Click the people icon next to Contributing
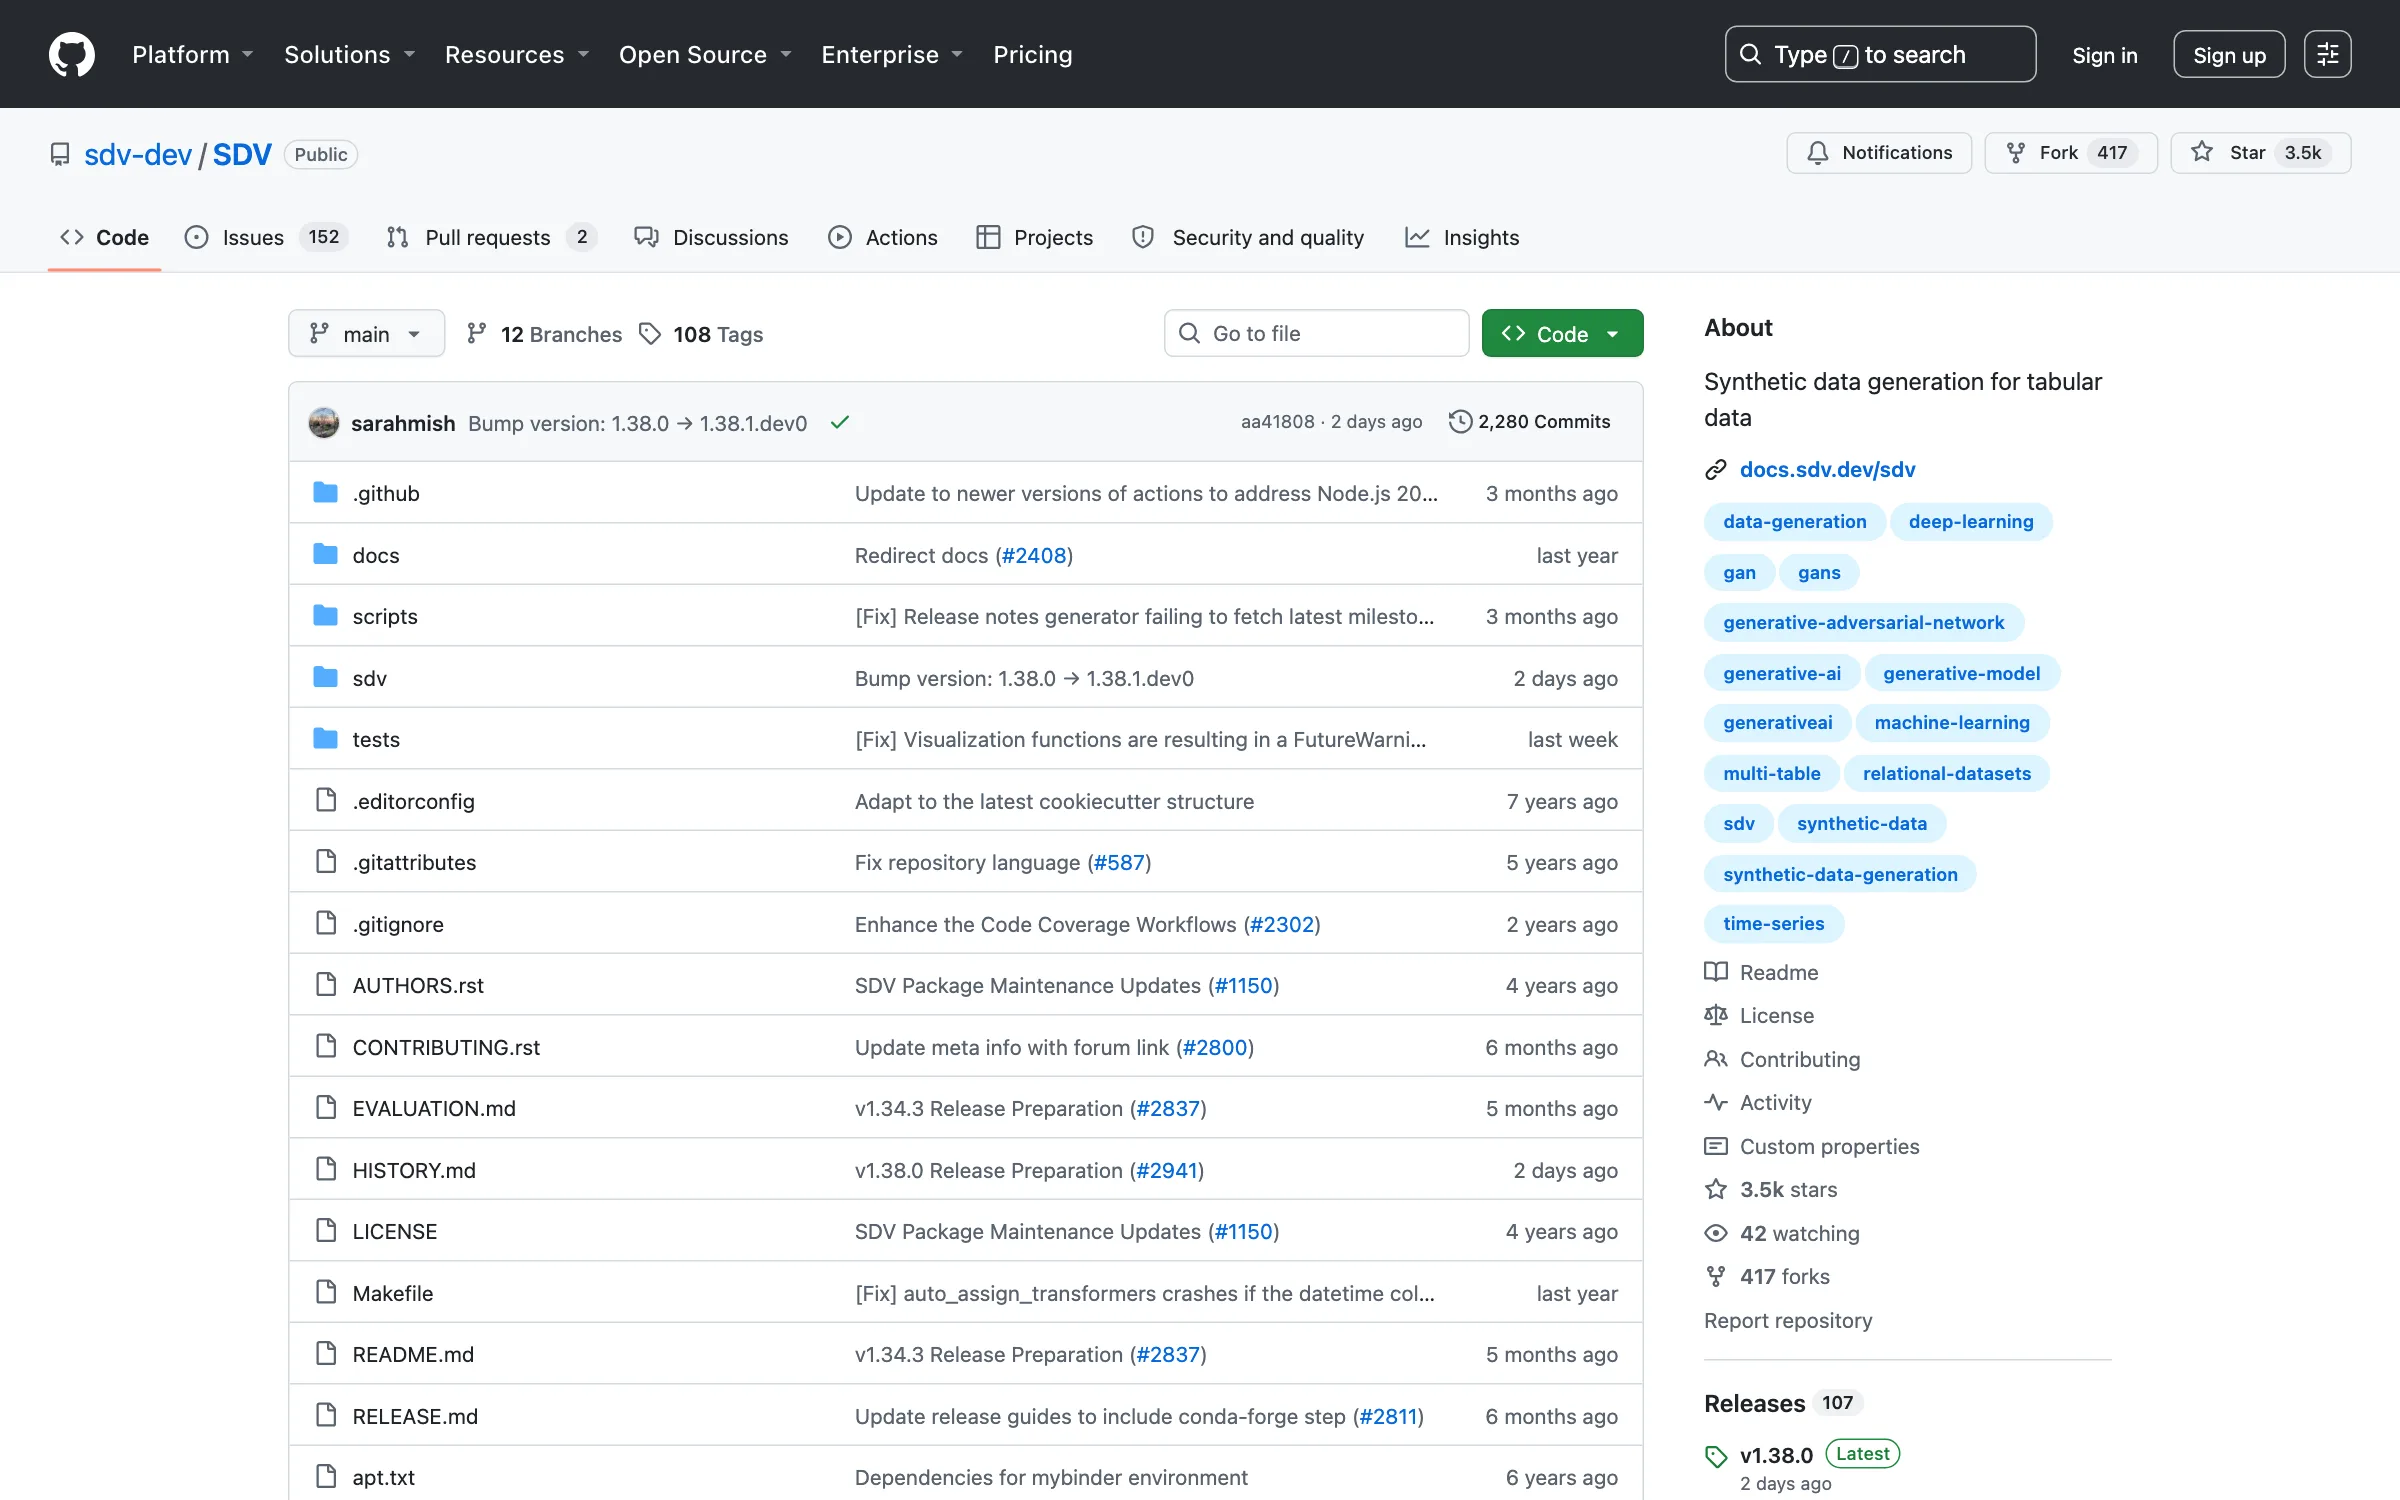This screenshot has width=2400, height=1500. tap(1716, 1059)
